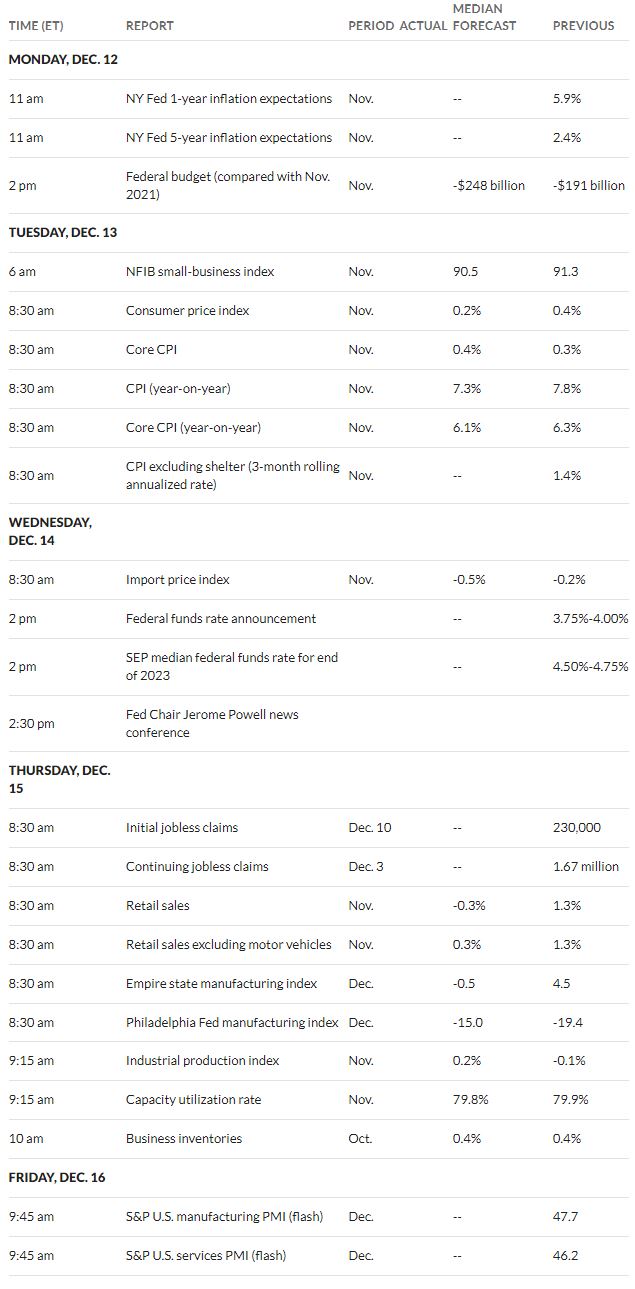Image resolution: width=635 pixels, height=1289 pixels.
Task: Click the Capacity utilization rate report
Action: click(x=194, y=1100)
